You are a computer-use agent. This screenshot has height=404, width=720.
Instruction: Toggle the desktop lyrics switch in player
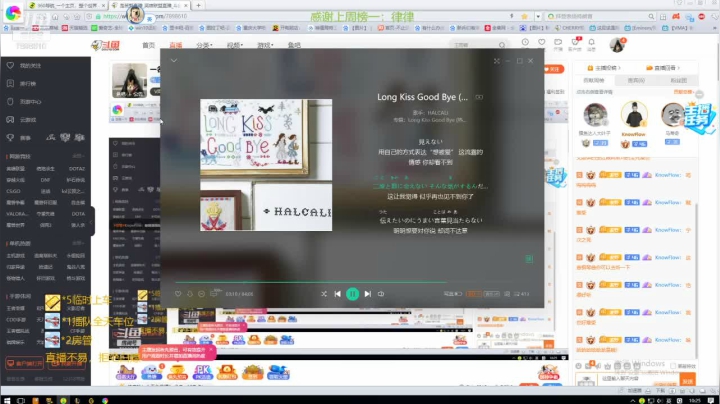(x=453, y=294)
